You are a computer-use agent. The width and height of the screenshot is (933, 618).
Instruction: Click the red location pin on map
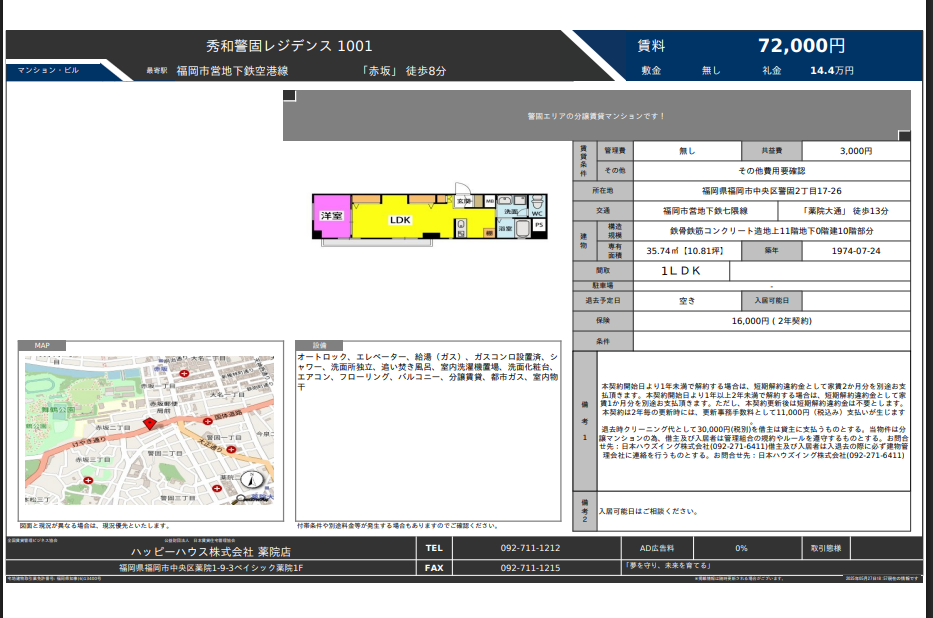click(x=150, y=423)
